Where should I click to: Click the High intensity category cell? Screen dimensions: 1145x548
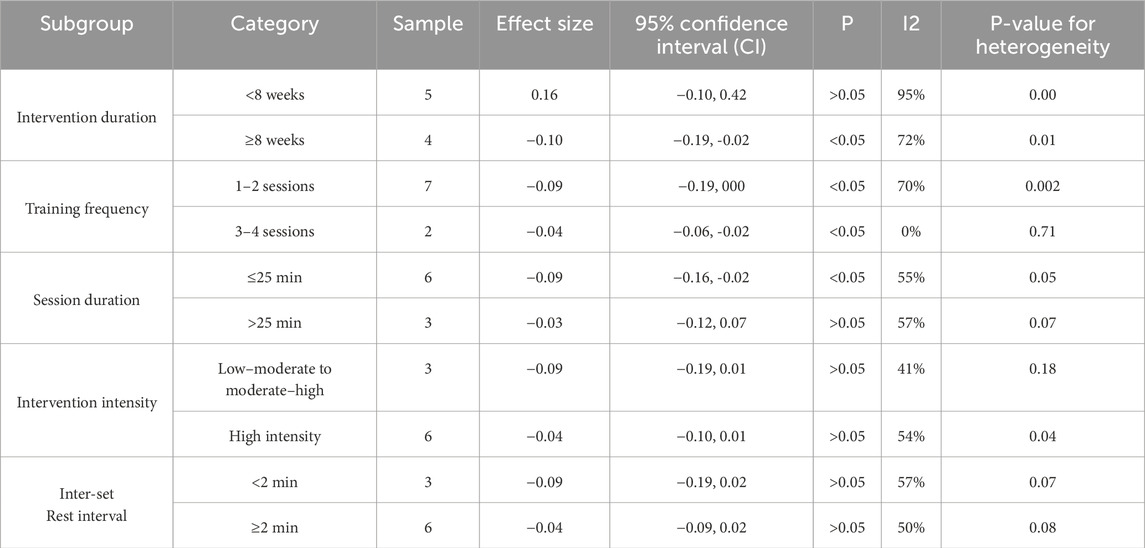coord(275,437)
